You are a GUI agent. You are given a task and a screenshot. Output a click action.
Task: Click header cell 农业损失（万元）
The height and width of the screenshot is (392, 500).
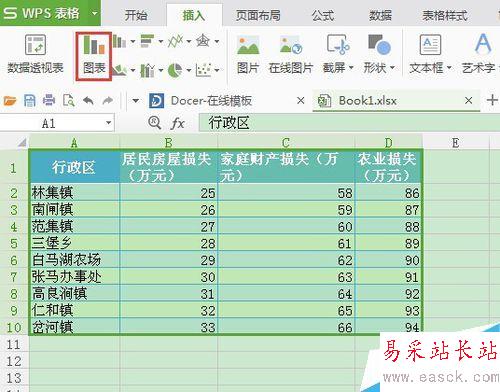[x=388, y=167]
